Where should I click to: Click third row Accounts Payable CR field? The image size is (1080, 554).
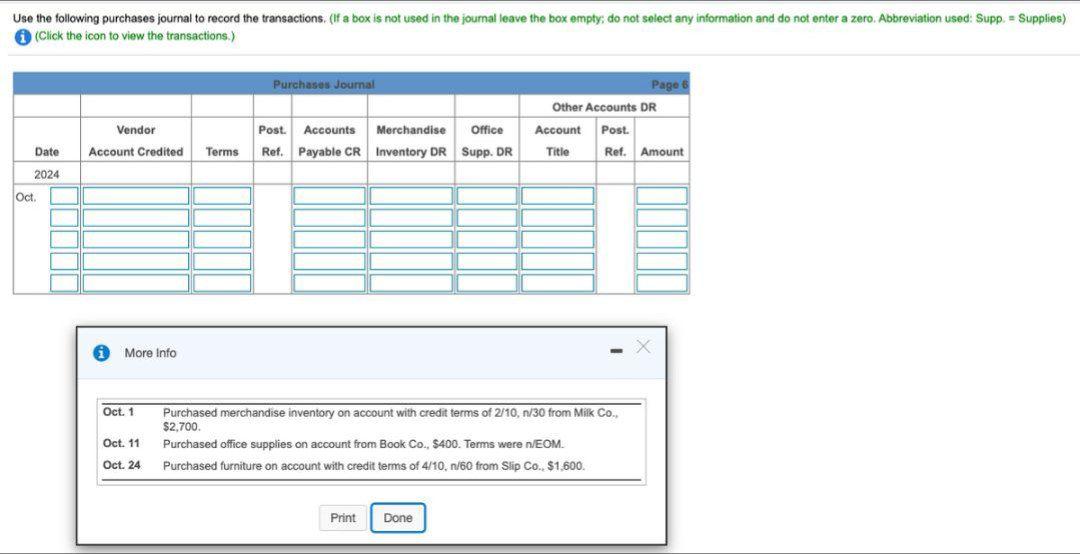[329, 239]
